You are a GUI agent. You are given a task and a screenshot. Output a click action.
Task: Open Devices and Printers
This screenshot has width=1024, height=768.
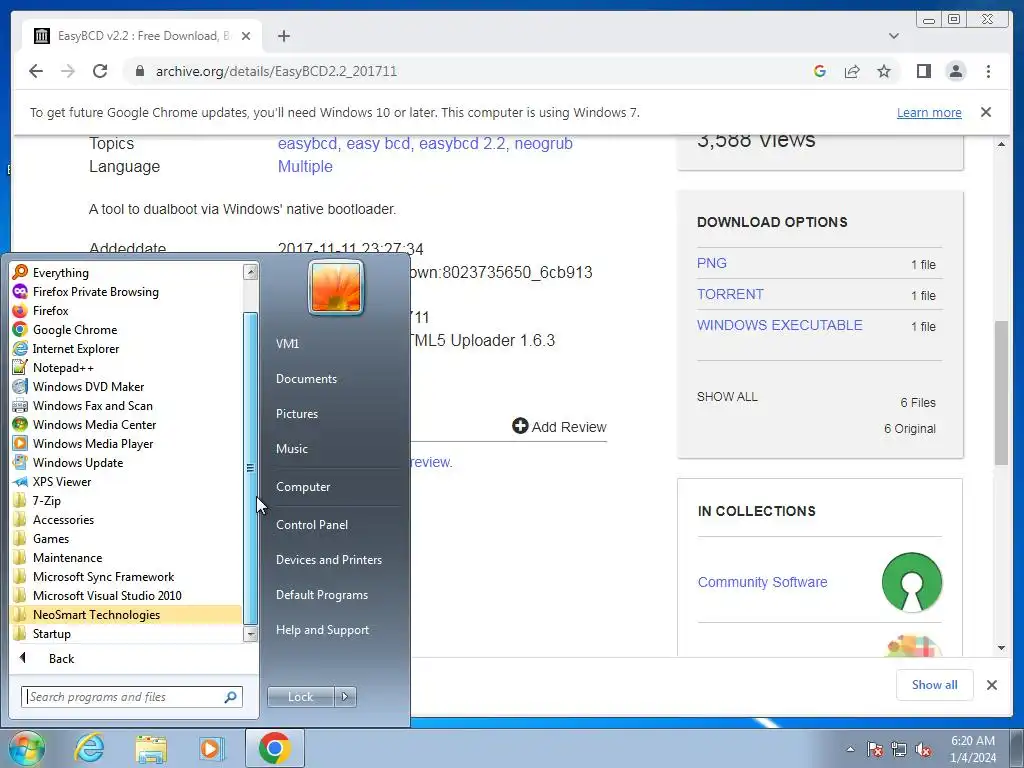tap(328, 560)
